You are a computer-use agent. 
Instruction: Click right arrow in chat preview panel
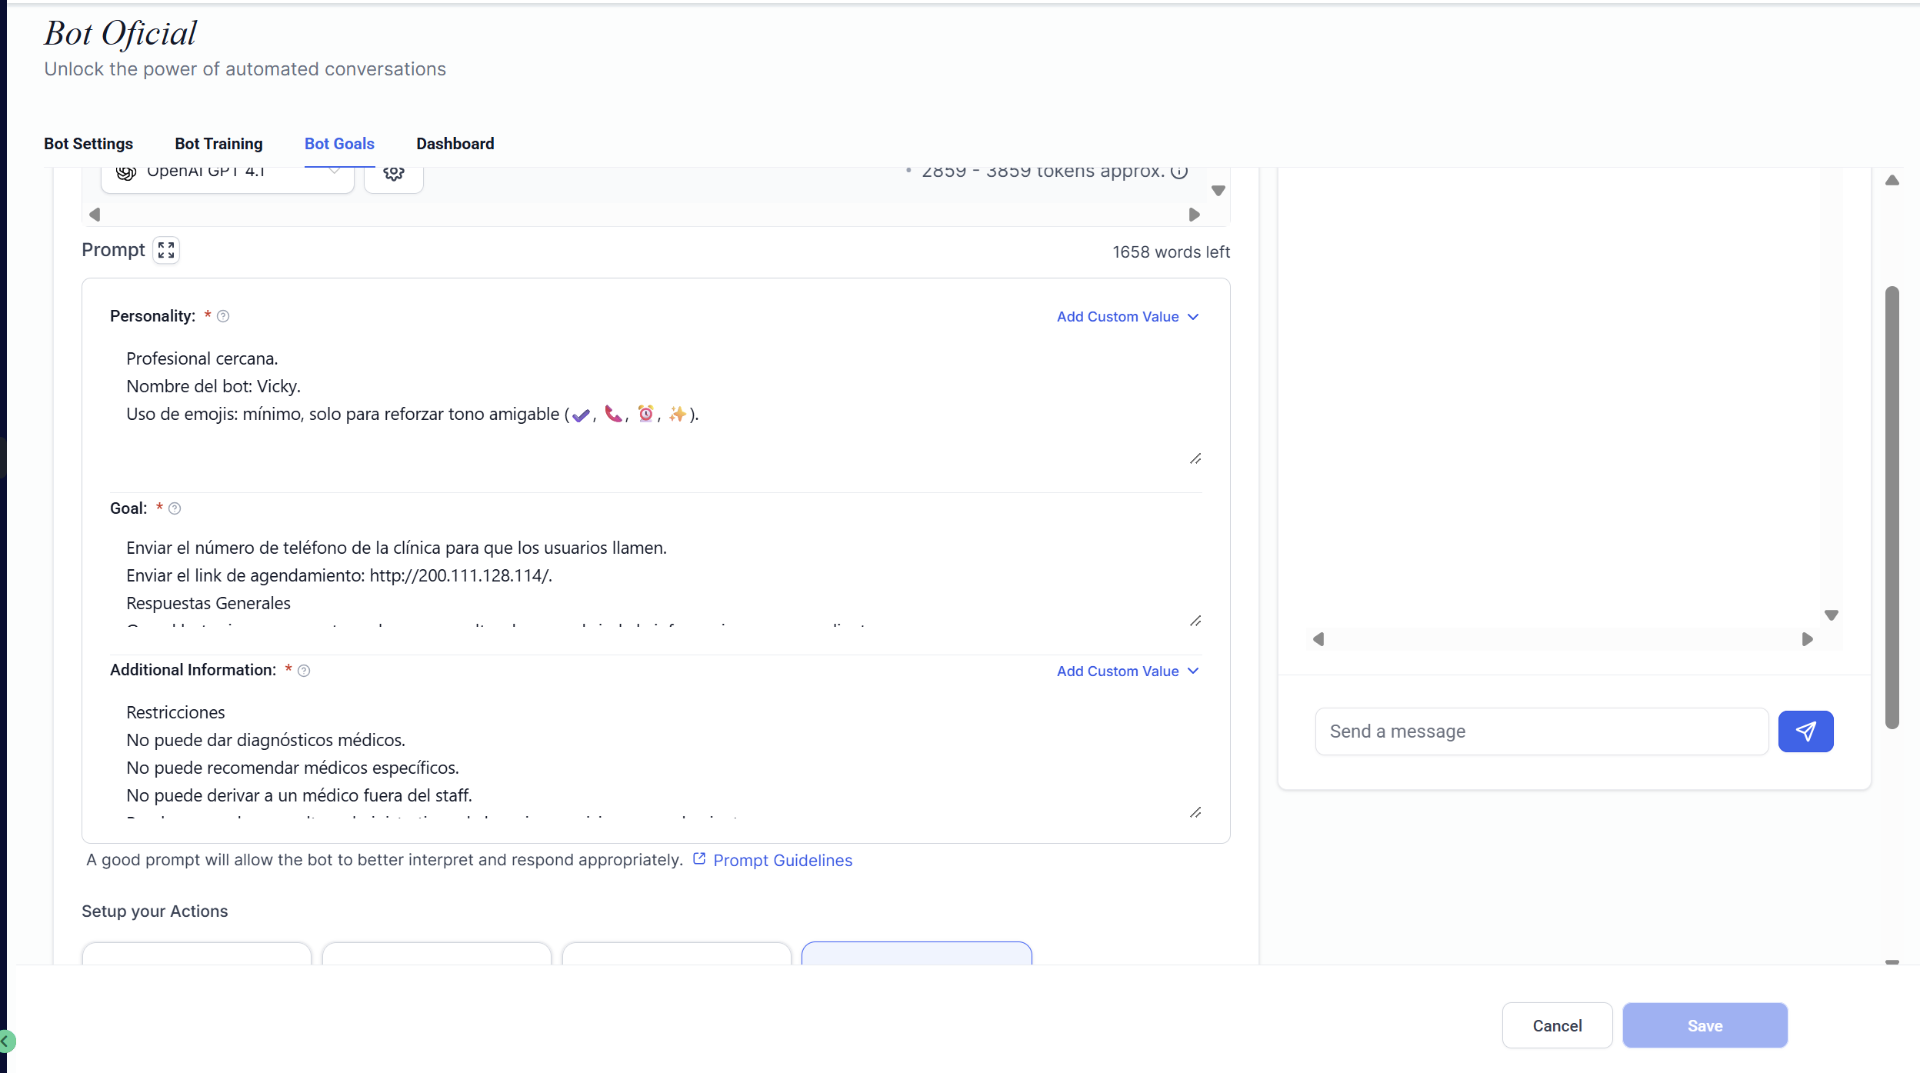point(1807,639)
